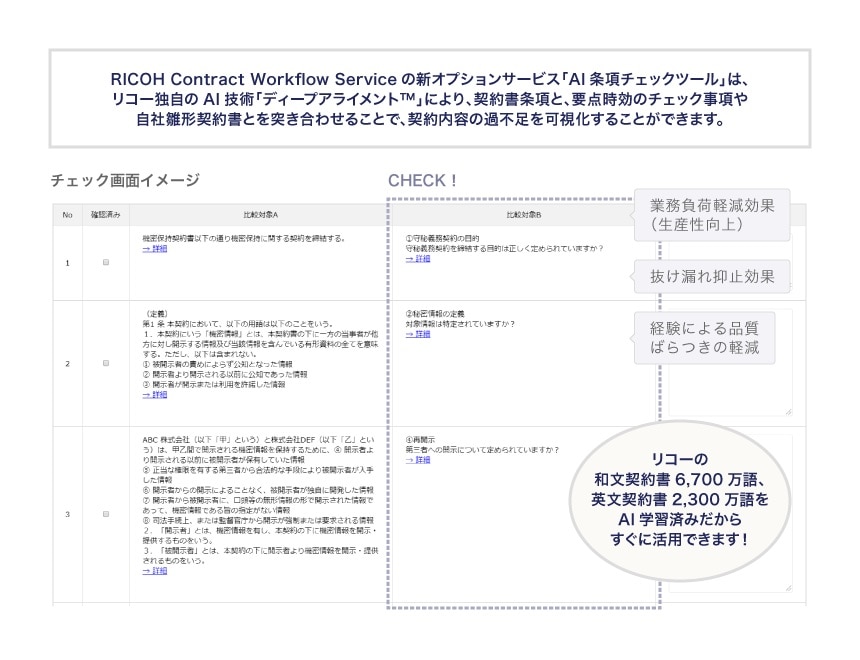Open 詳細 link under 機密保持契約書 clause in row 1
Screen dimensions: 860x660
click(x=154, y=248)
